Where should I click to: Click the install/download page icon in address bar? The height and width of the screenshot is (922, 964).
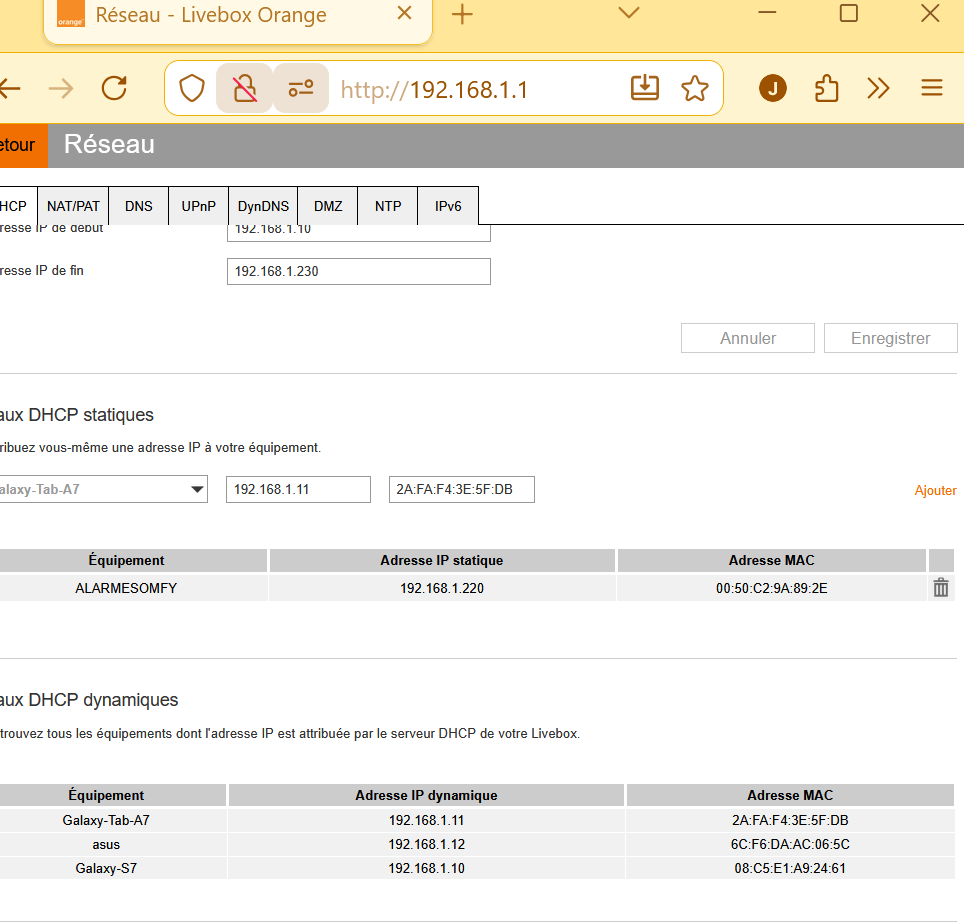click(x=645, y=89)
